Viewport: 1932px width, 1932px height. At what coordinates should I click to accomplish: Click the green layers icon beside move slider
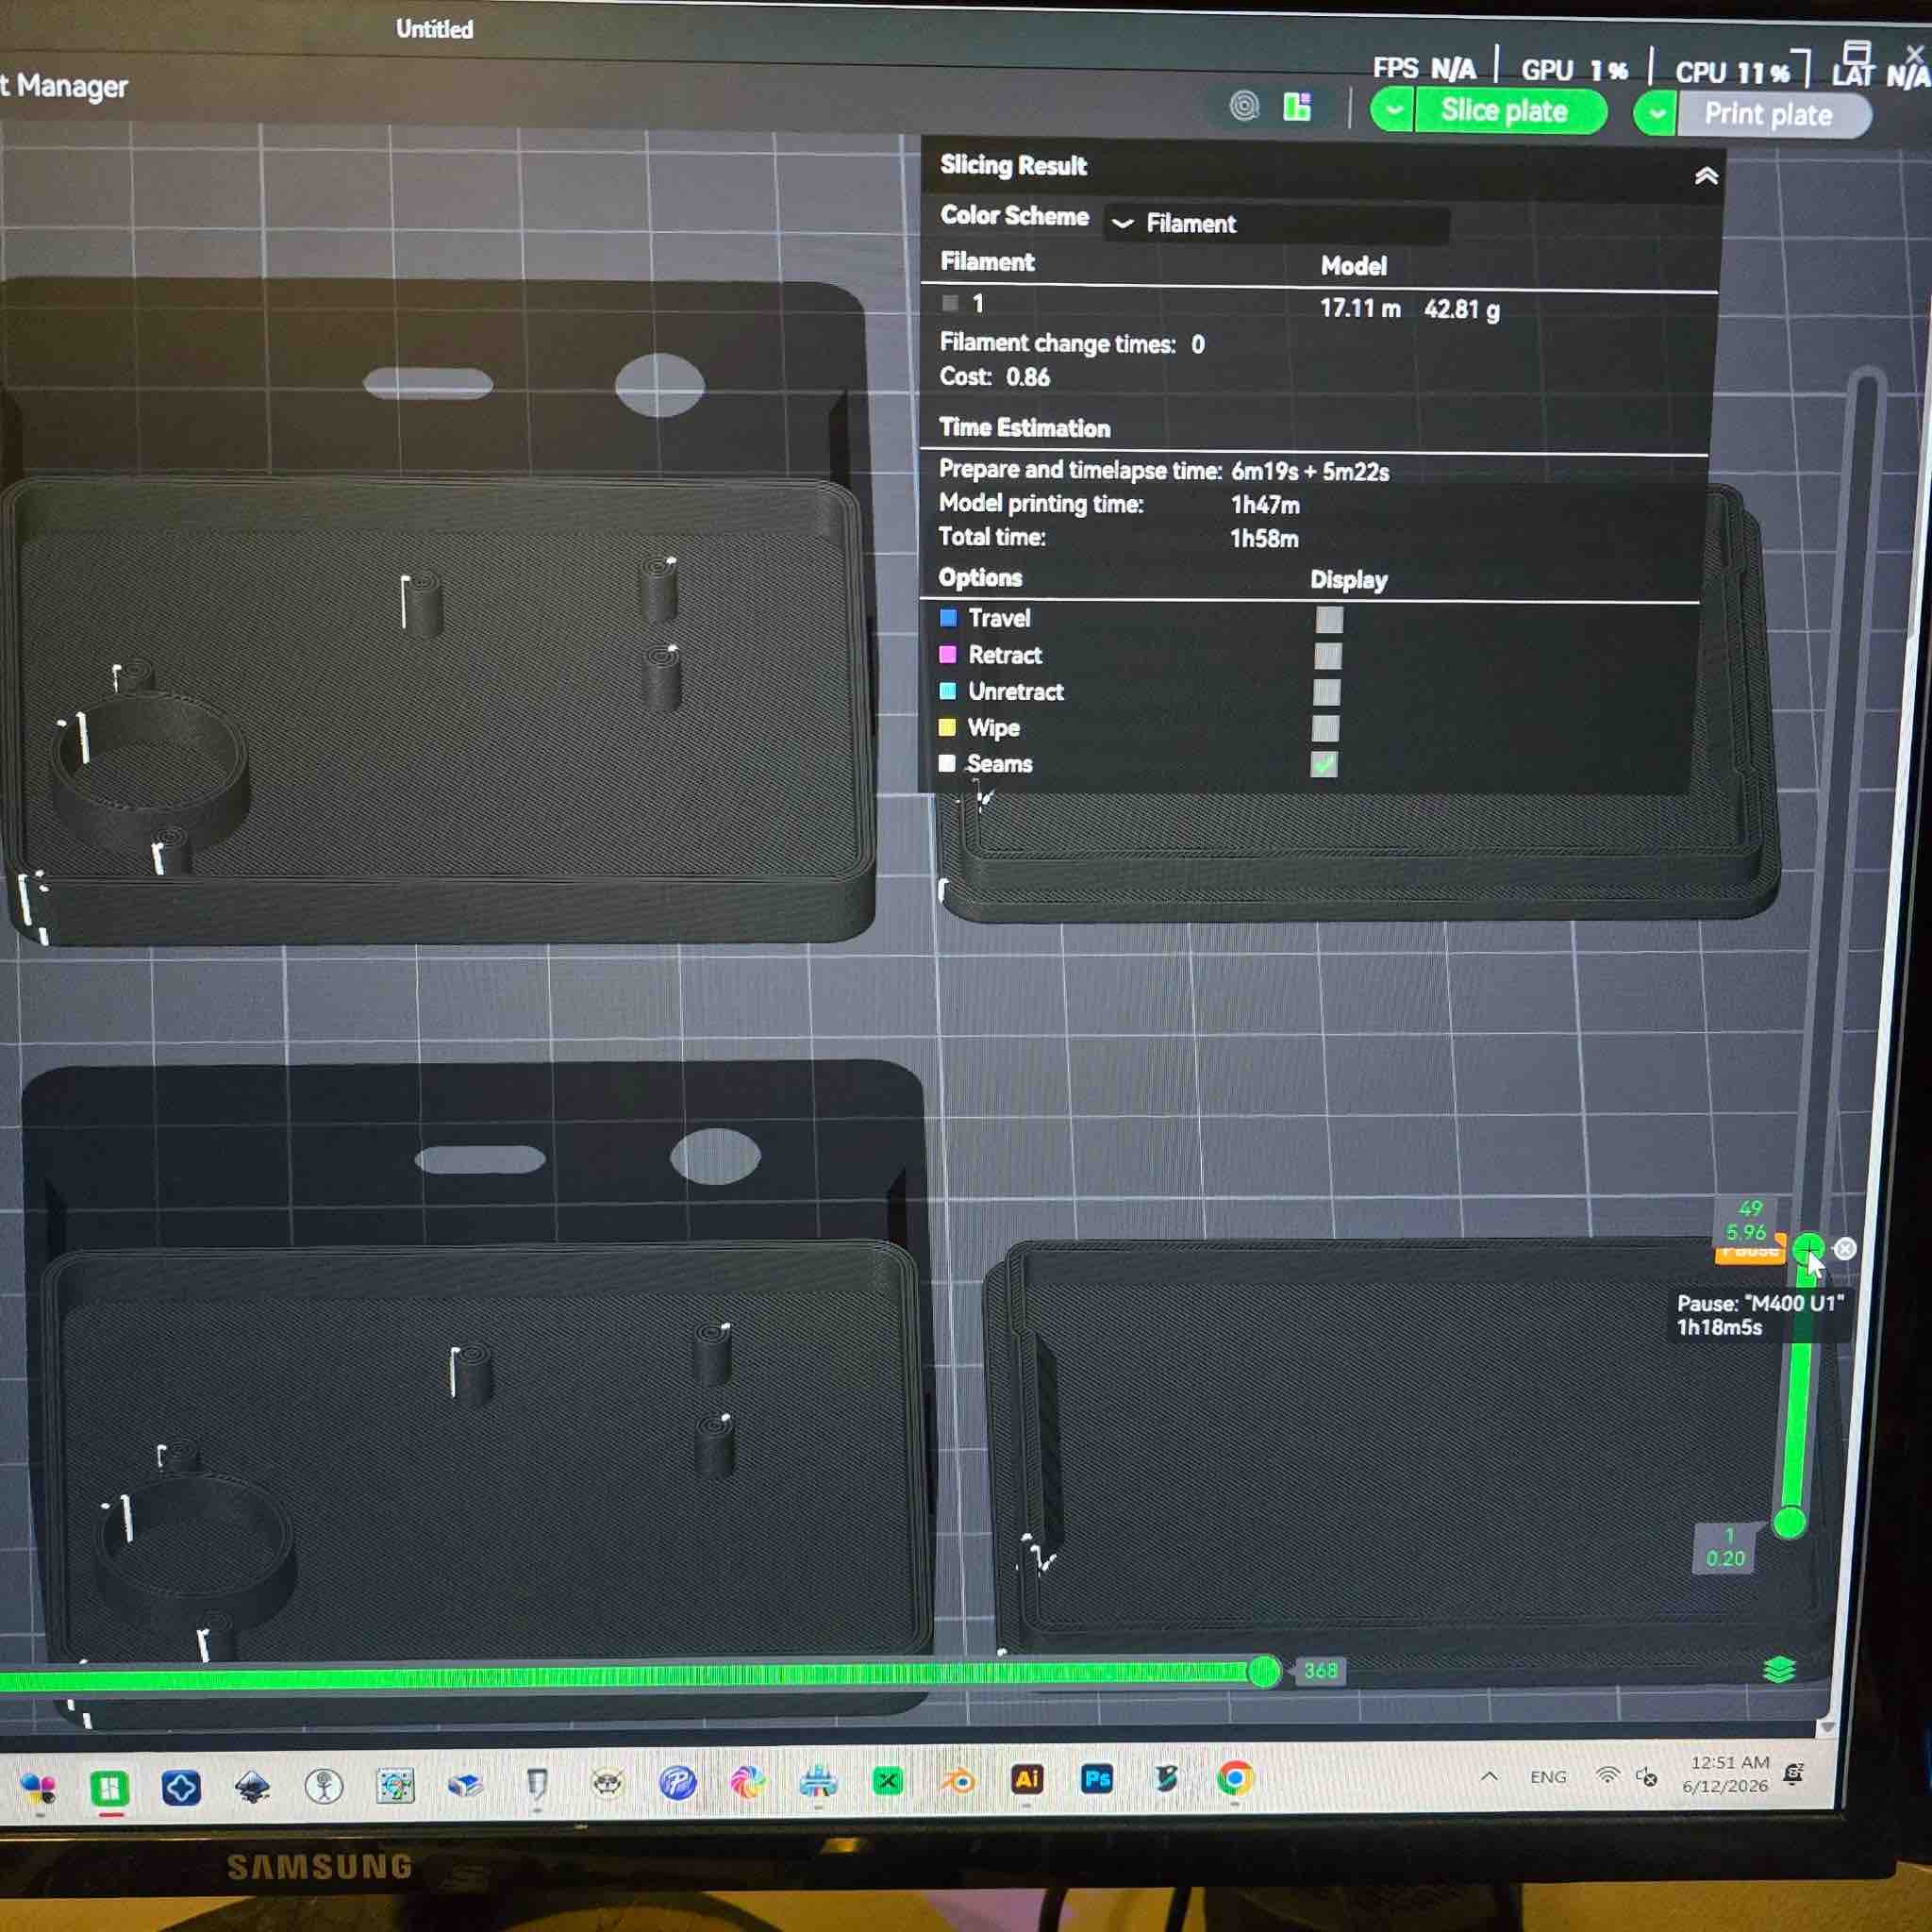point(1780,1669)
